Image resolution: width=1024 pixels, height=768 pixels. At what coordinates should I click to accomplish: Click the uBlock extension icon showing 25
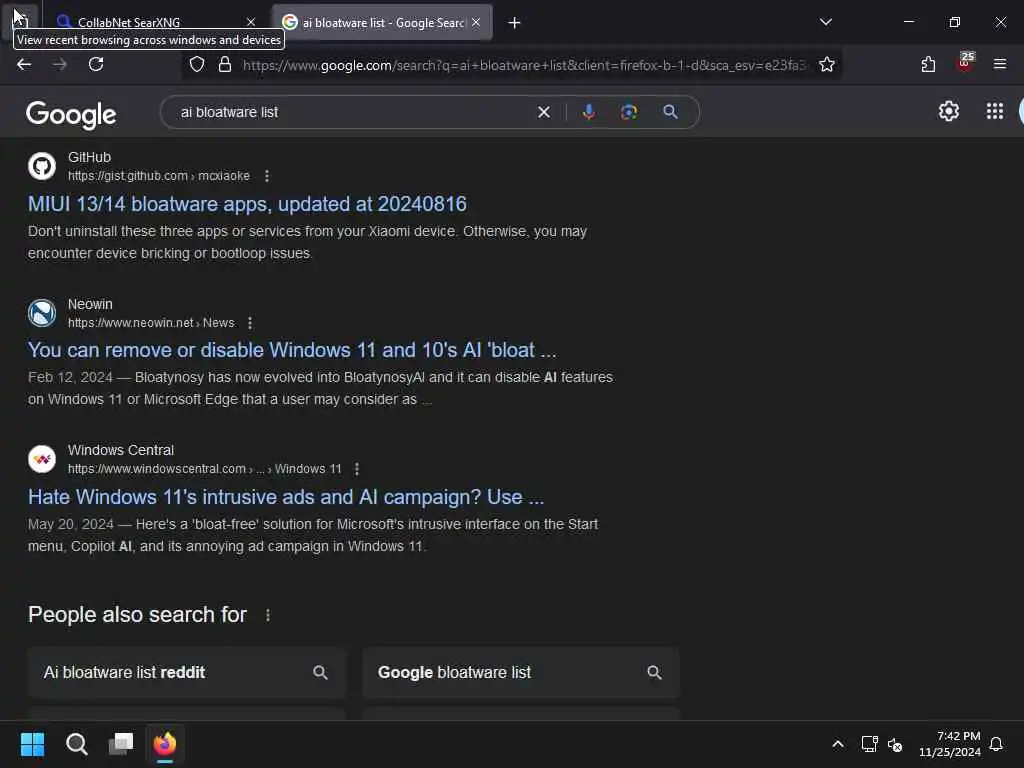pos(965,63)
